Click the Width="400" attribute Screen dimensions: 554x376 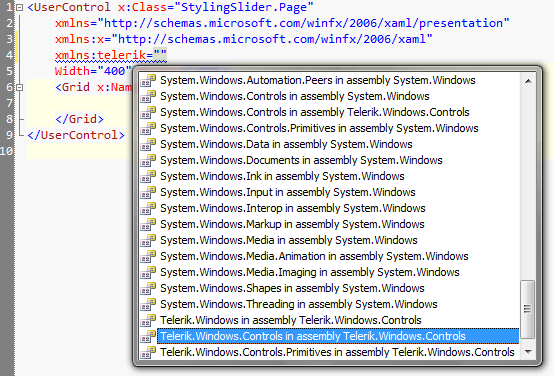click(93, 71)
